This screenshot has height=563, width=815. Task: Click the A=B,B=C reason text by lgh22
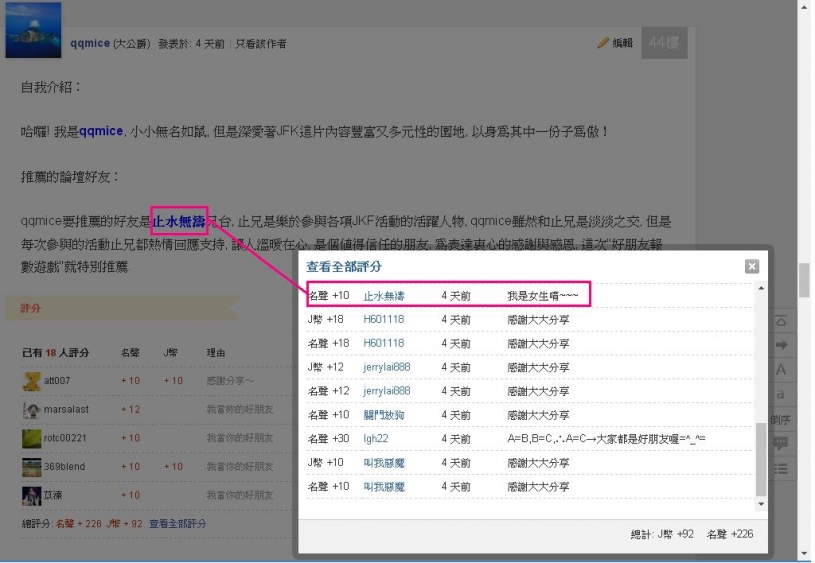point(607,439)
